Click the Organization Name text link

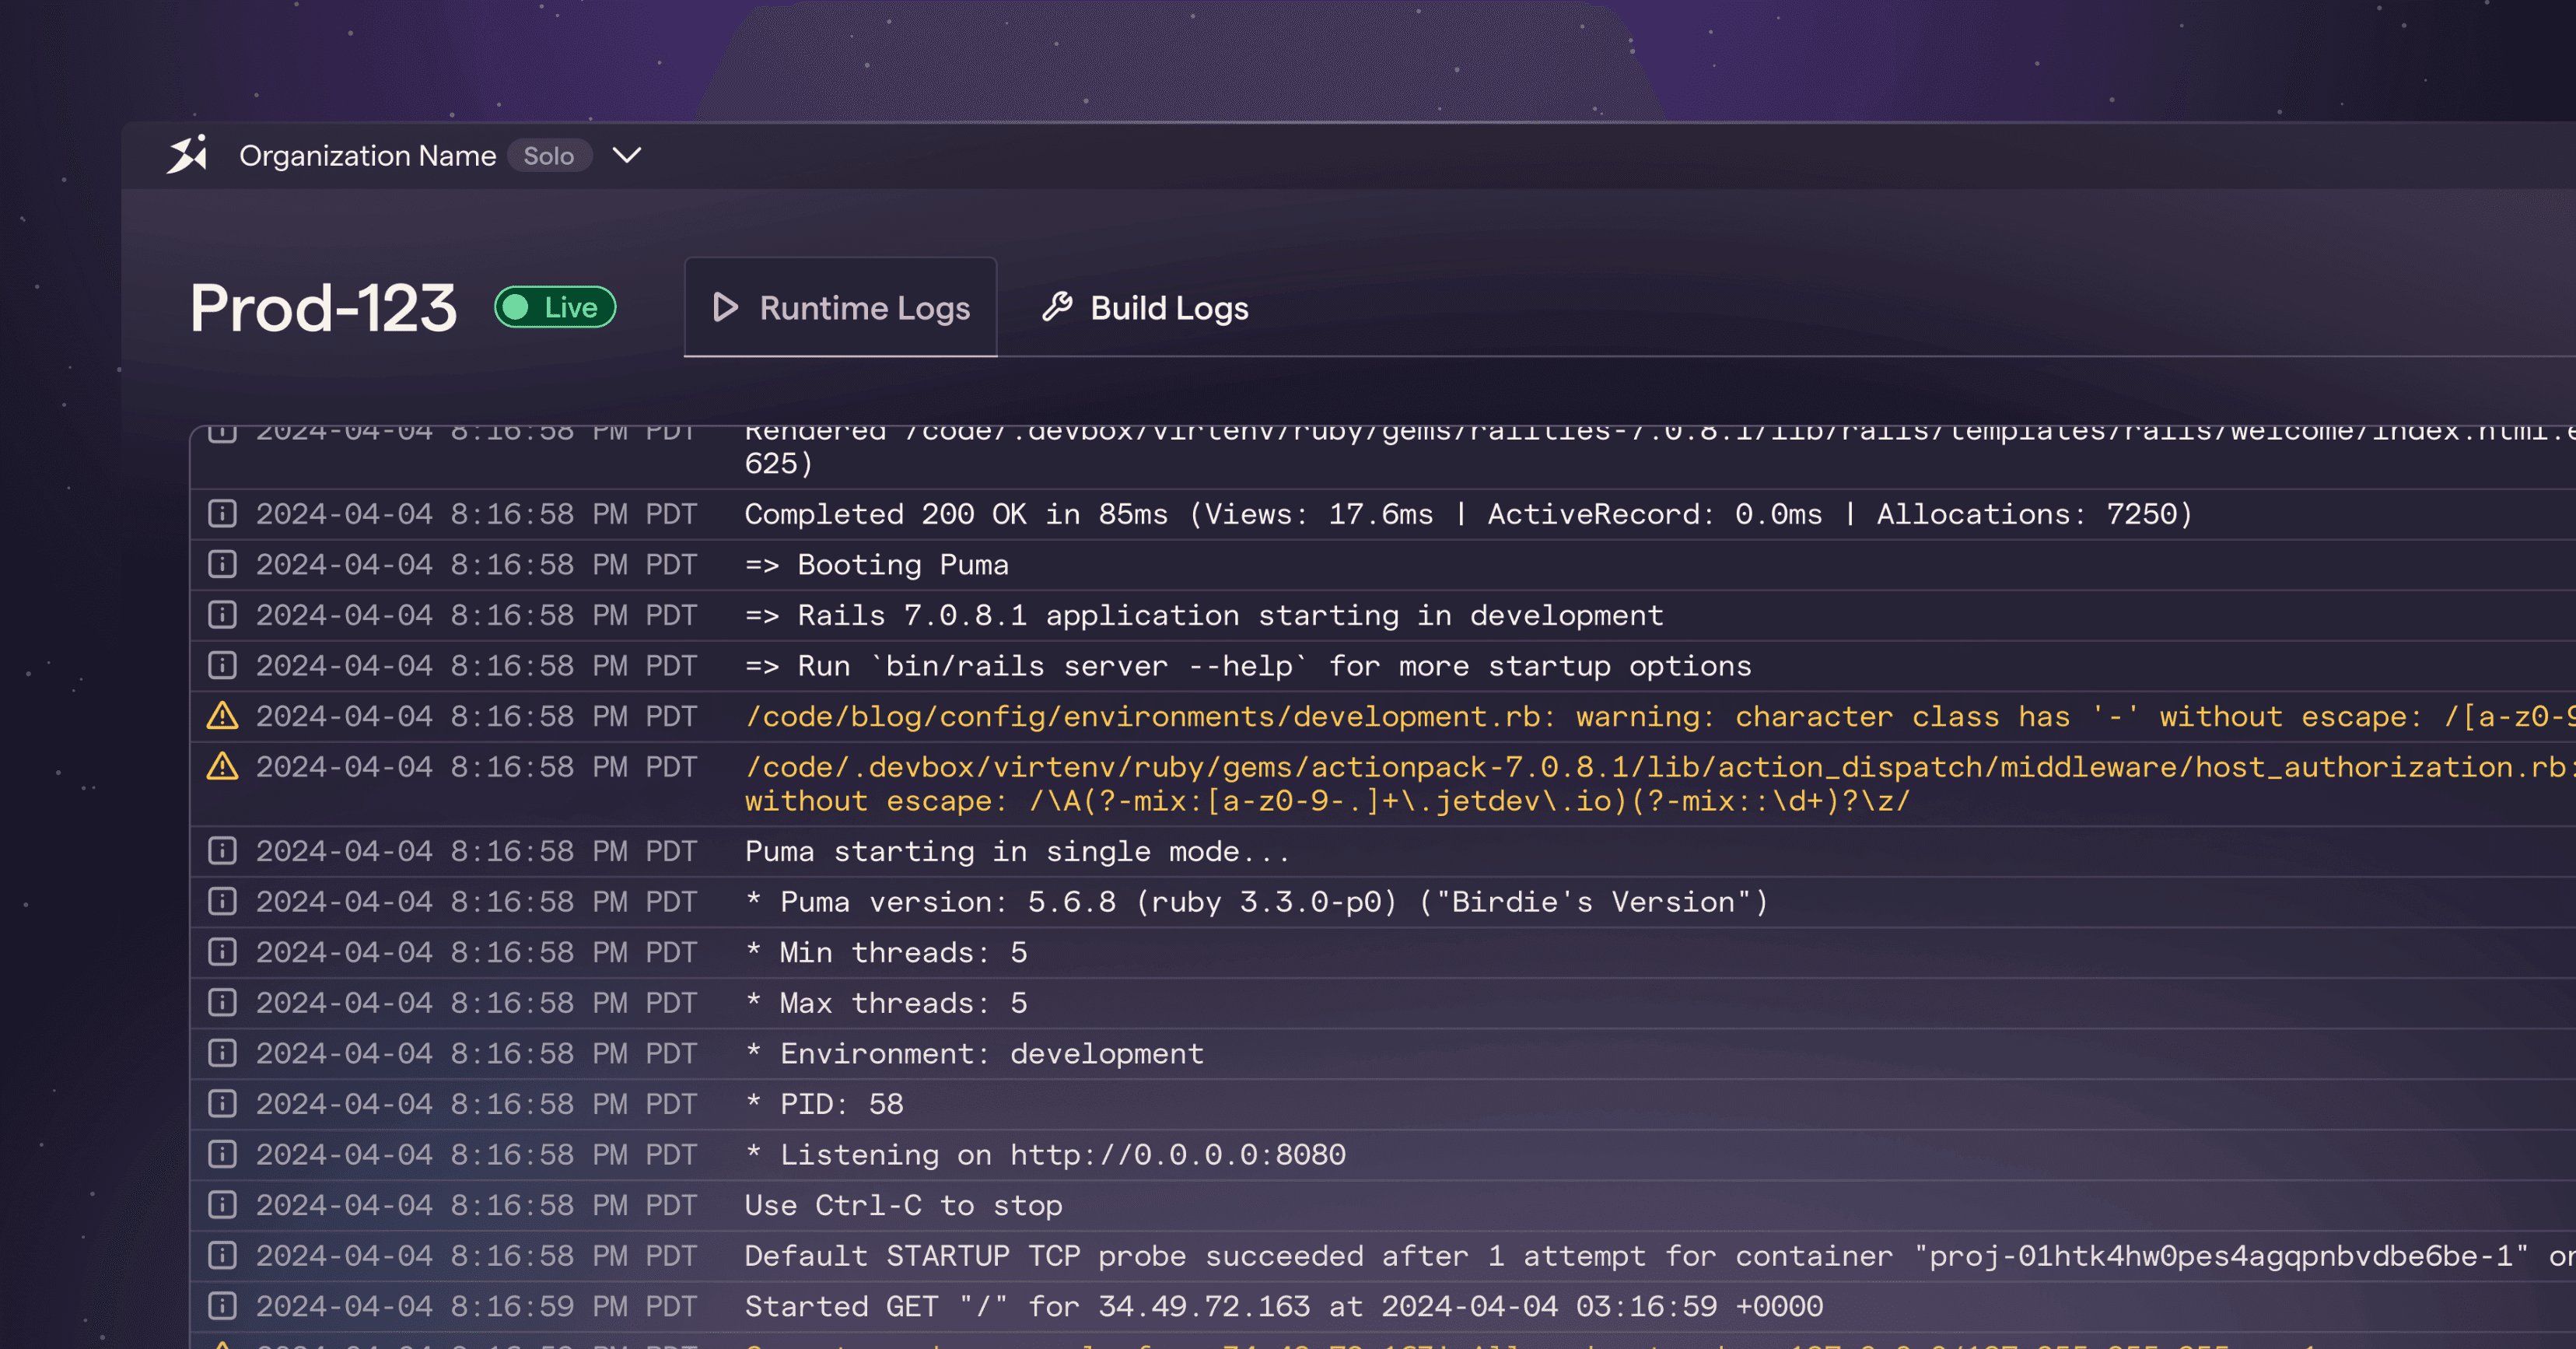pos(366,155)
